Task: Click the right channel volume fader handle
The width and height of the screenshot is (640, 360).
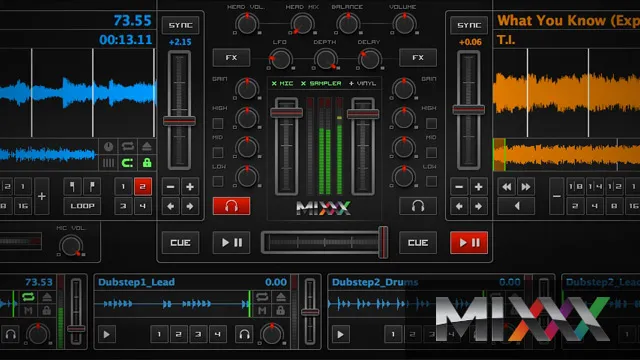Action: (363, 113)
